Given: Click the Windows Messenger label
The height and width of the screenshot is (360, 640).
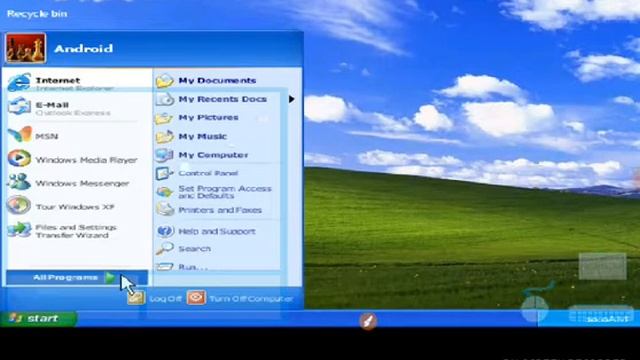Looking at the screenshot, I should coord(82,184).
